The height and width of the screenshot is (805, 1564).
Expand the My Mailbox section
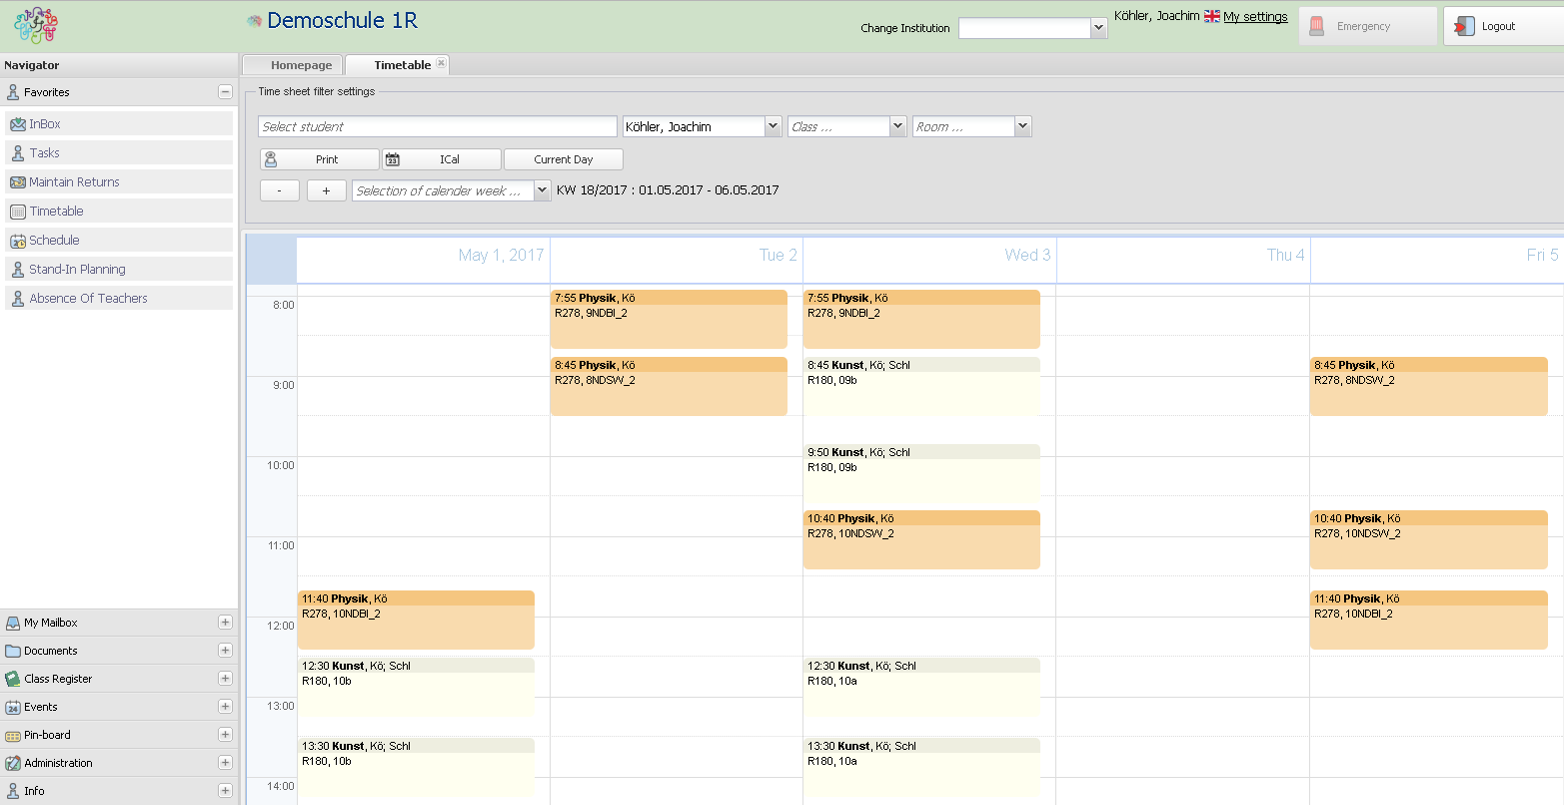(225, 623)
